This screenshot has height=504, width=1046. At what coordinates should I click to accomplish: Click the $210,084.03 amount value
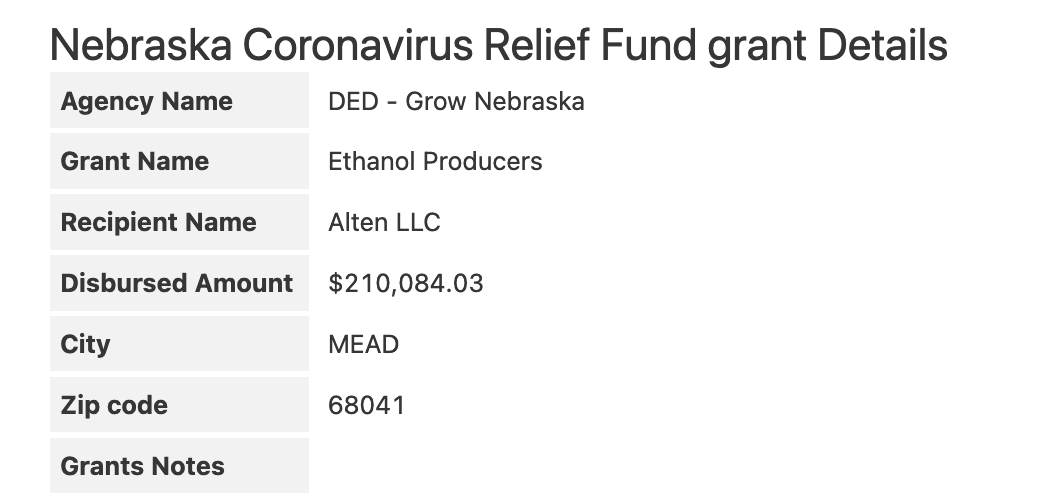click(406, 283)
